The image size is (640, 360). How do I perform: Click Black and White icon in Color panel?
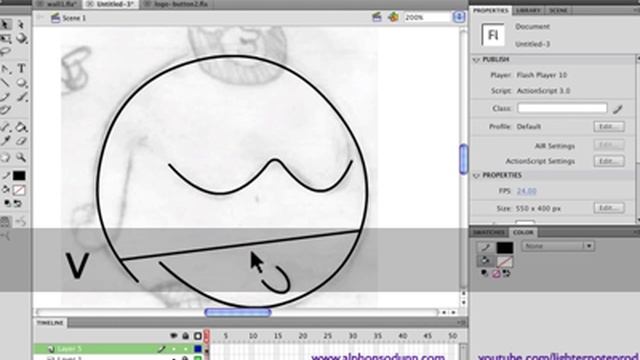[x=484, y=273]
